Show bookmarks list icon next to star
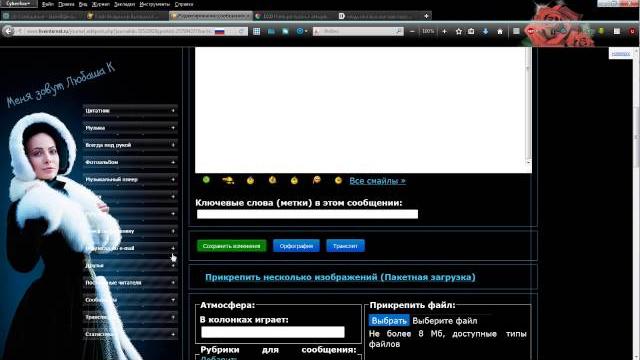This screenshot has height=360, width=640. [x=471, y=31]
